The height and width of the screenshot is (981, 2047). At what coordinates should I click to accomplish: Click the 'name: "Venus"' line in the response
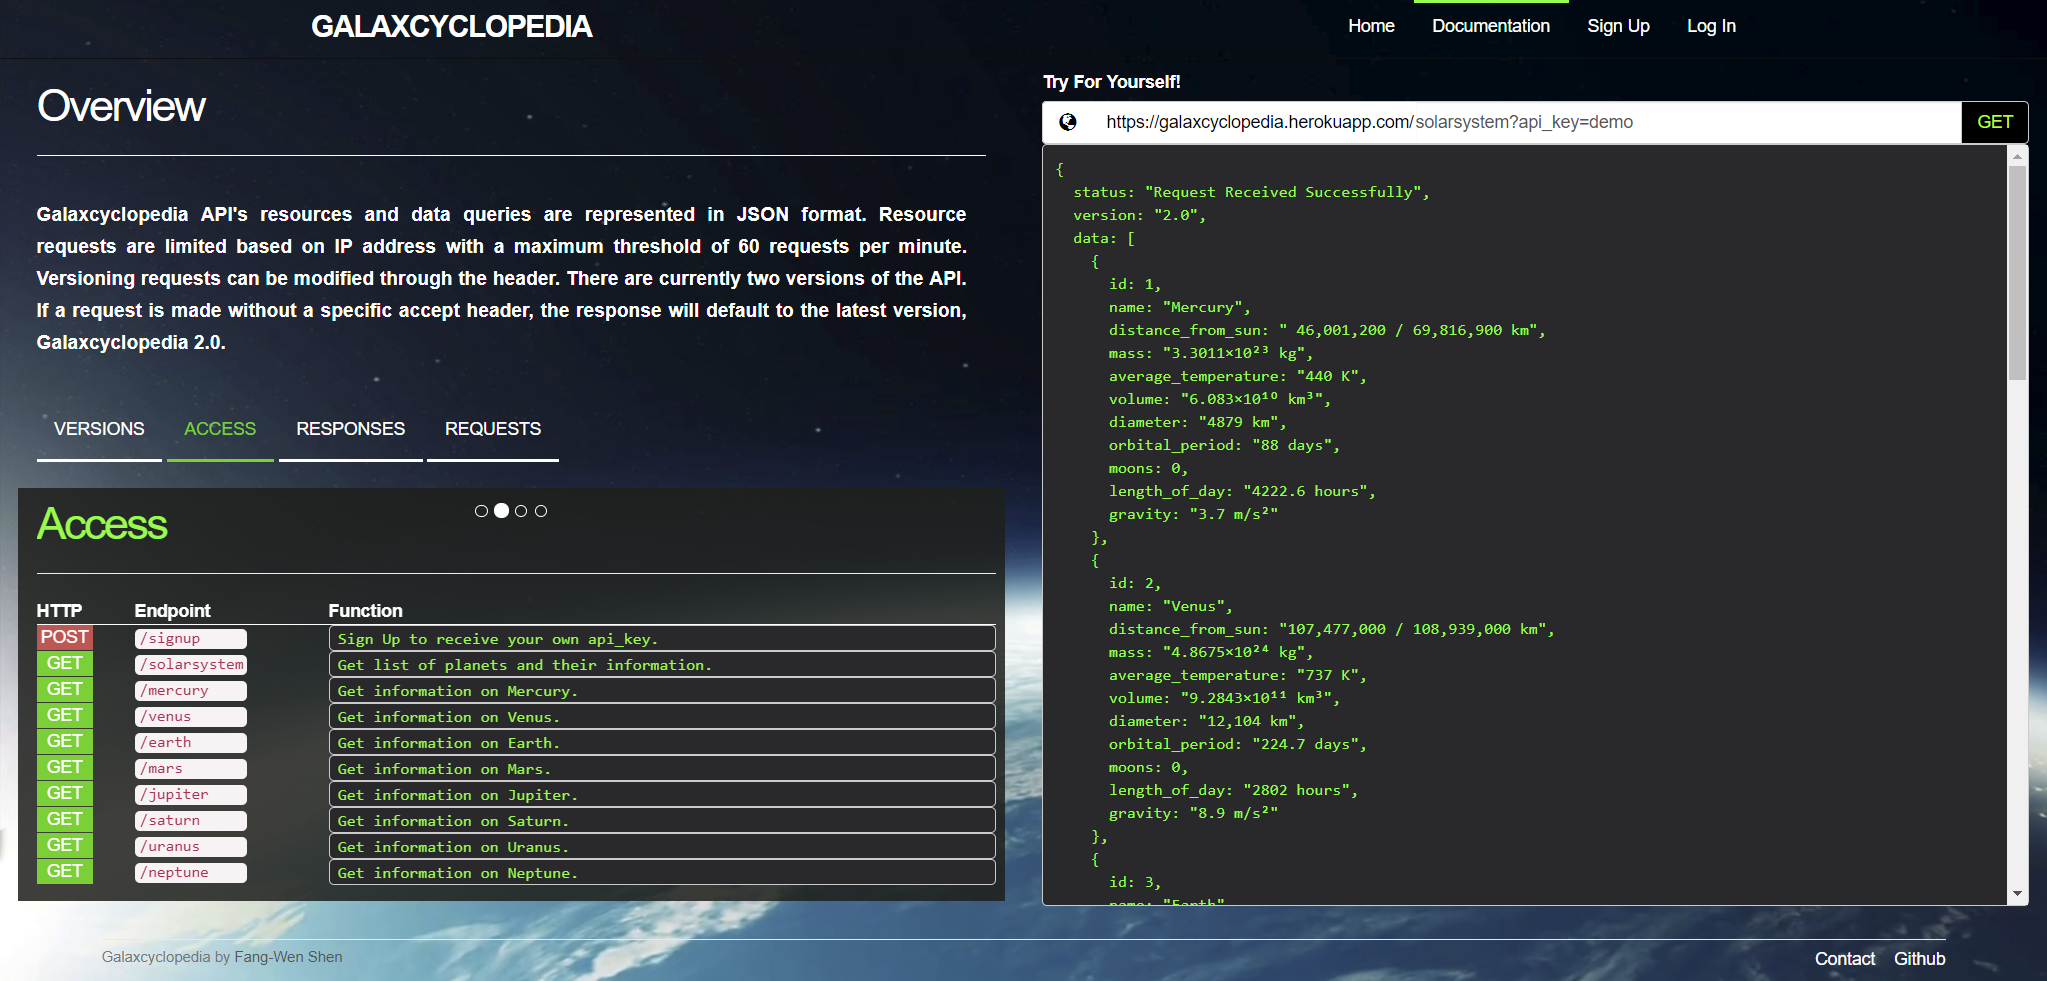[x=1171, y=606]
